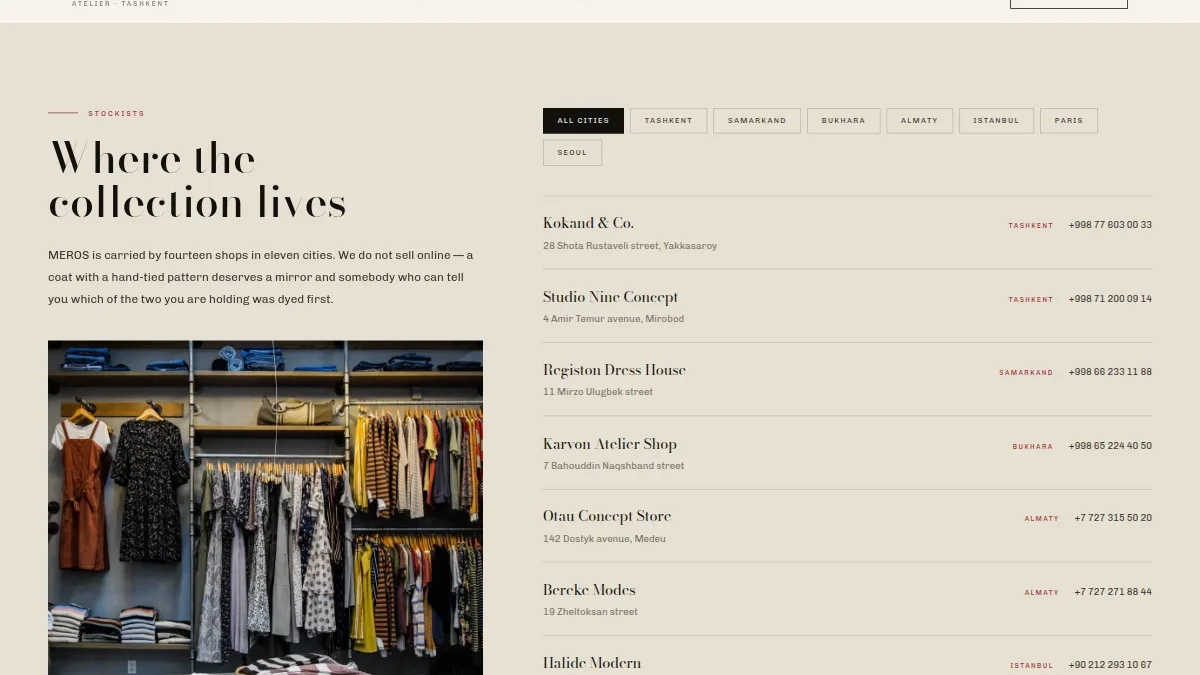The width and height of the screenshot is (1200, 675).
Task: Click the Atelier · Tashkent header logo text
Action: (120, 4)
